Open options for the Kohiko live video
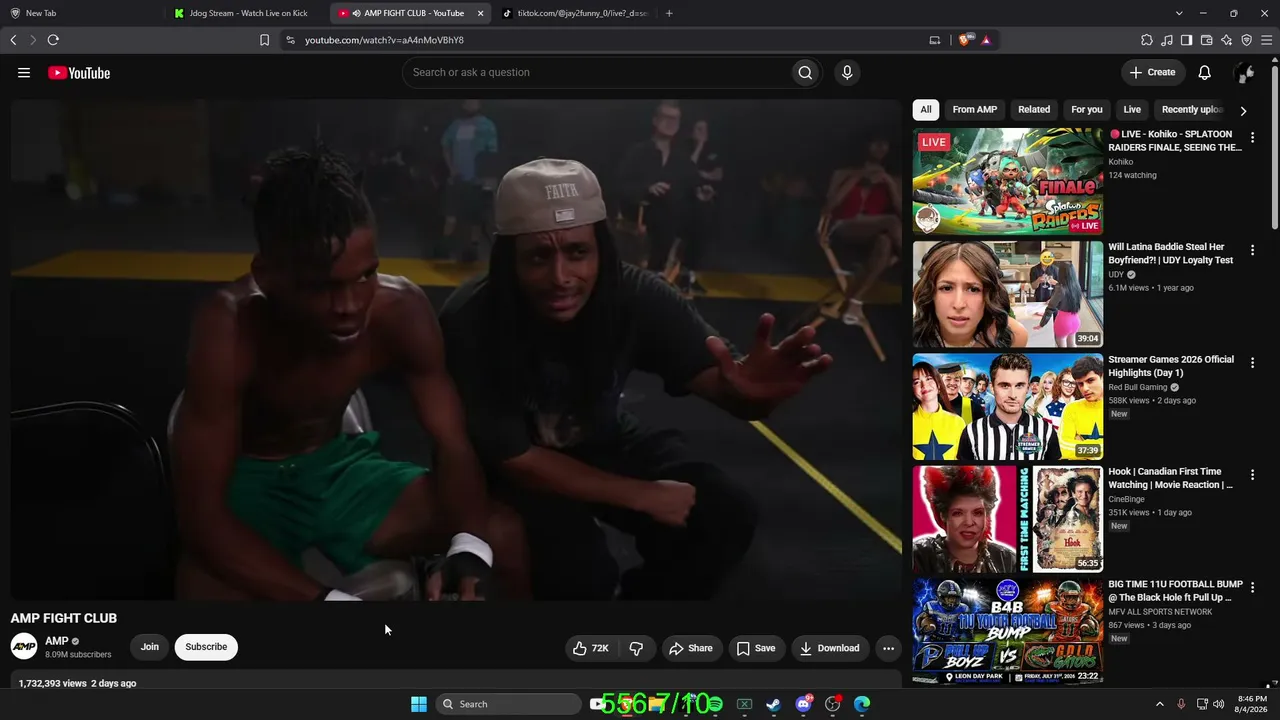The width and height of the screenshot is (1280, 720). pyautogui.click(x=1252, y=138)
